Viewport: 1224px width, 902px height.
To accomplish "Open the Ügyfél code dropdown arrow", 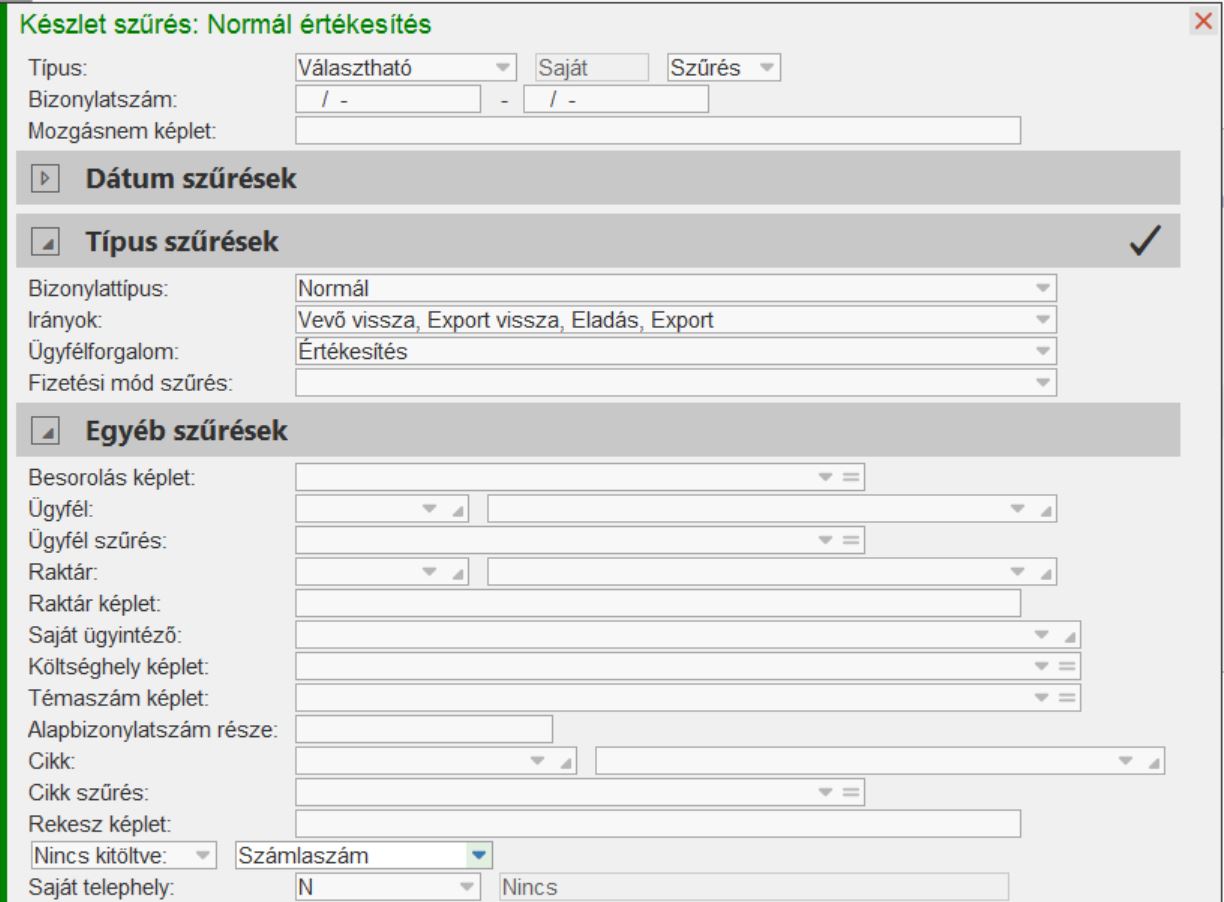I will pos(431,509).
